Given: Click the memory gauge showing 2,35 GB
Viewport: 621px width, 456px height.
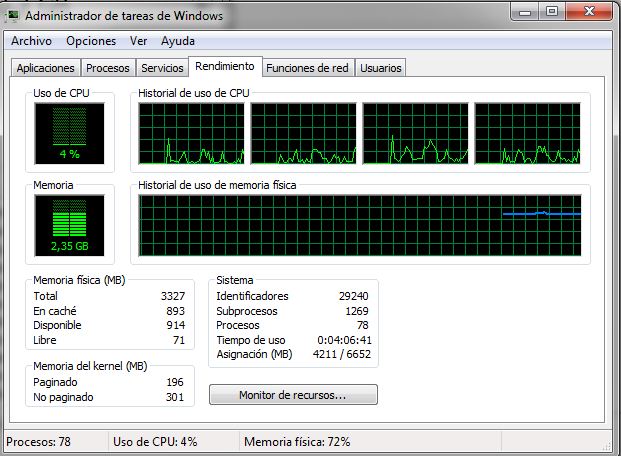Looking at the screenshot, I should tap(69, 225).
